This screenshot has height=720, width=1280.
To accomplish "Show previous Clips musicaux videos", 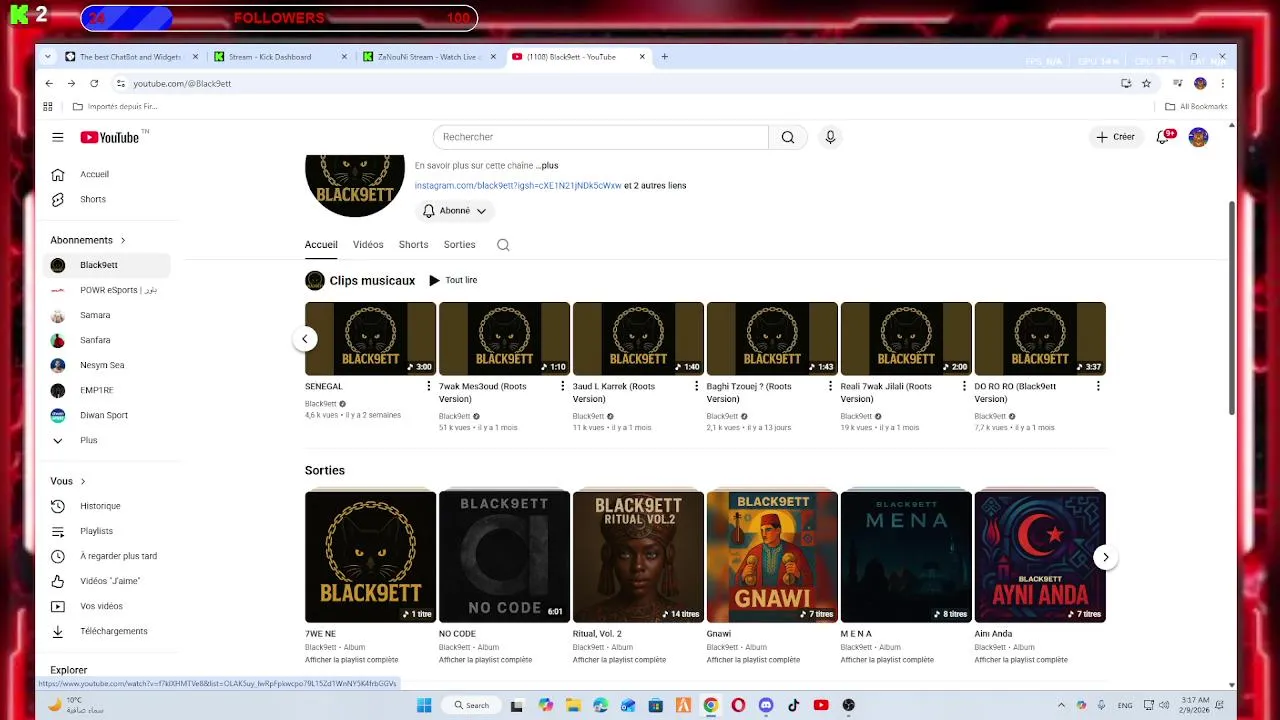I will tap(304, 339).
